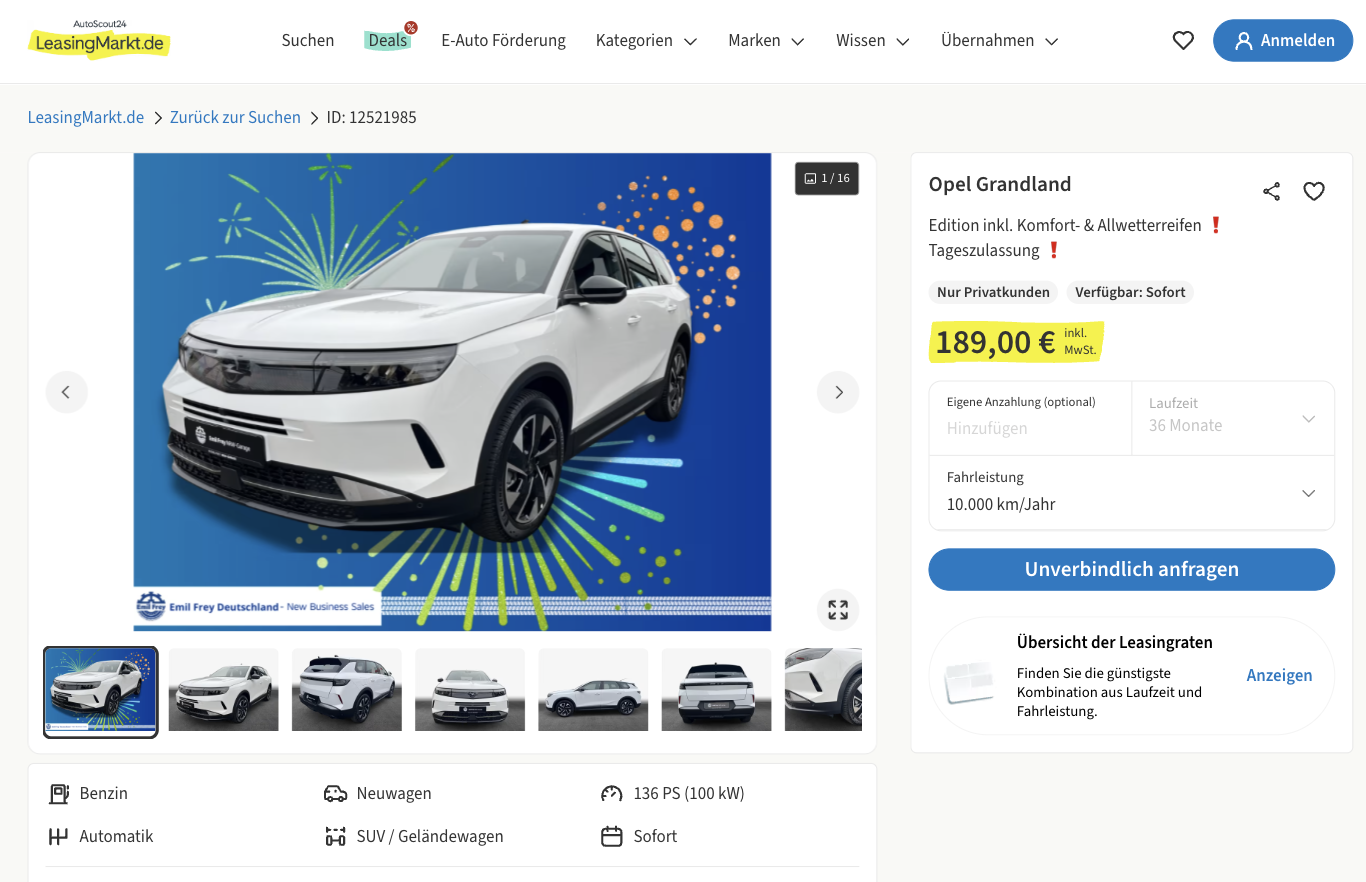Screen dimensions: 1366x882
Task: Open the Deals menu item
Action: [388, 41]
